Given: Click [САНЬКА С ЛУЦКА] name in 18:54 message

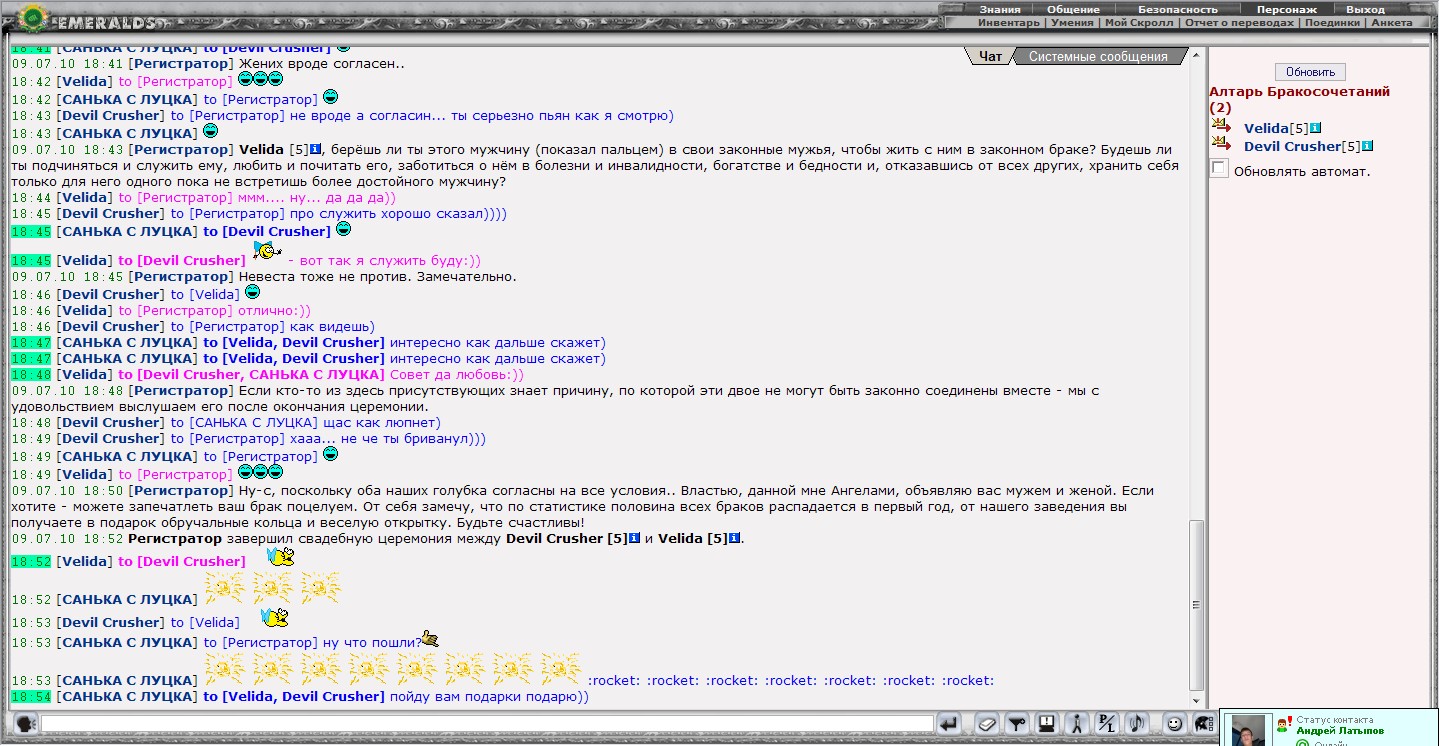Looking at the screenshot, I should click(x=127, y=696).
